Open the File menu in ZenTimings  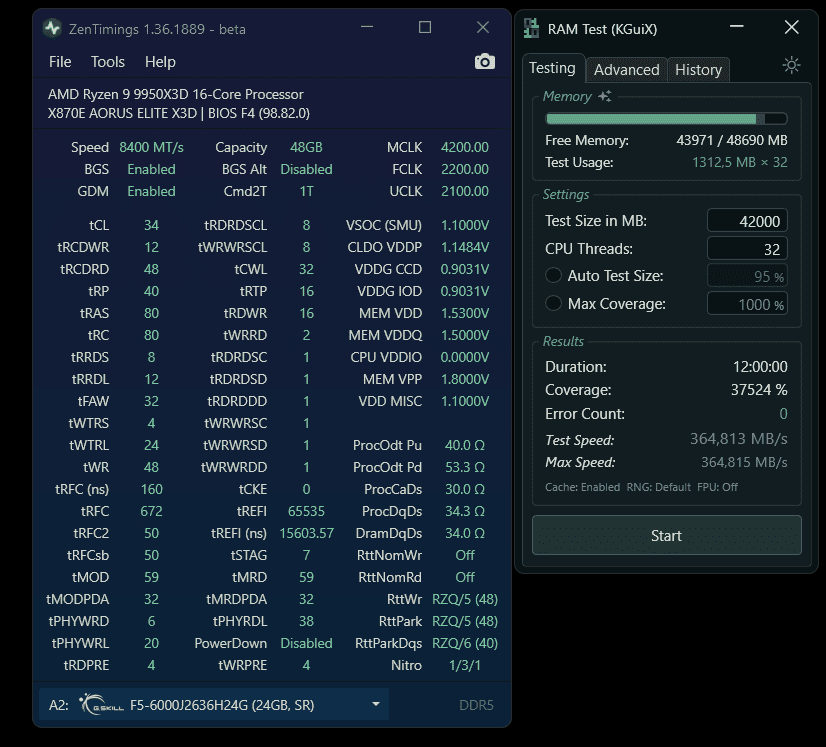coord(60,62)
